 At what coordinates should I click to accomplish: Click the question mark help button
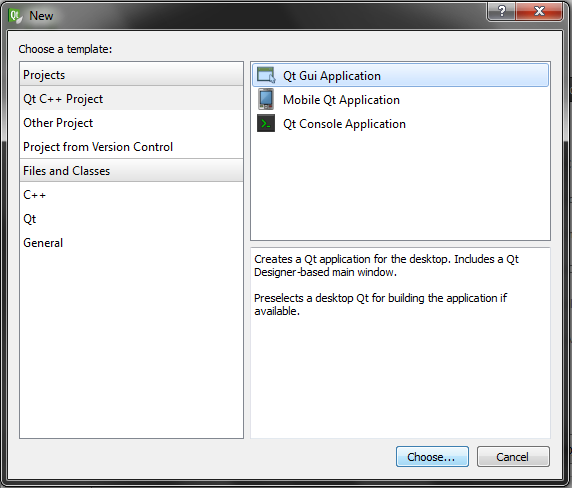pos(502,12)
